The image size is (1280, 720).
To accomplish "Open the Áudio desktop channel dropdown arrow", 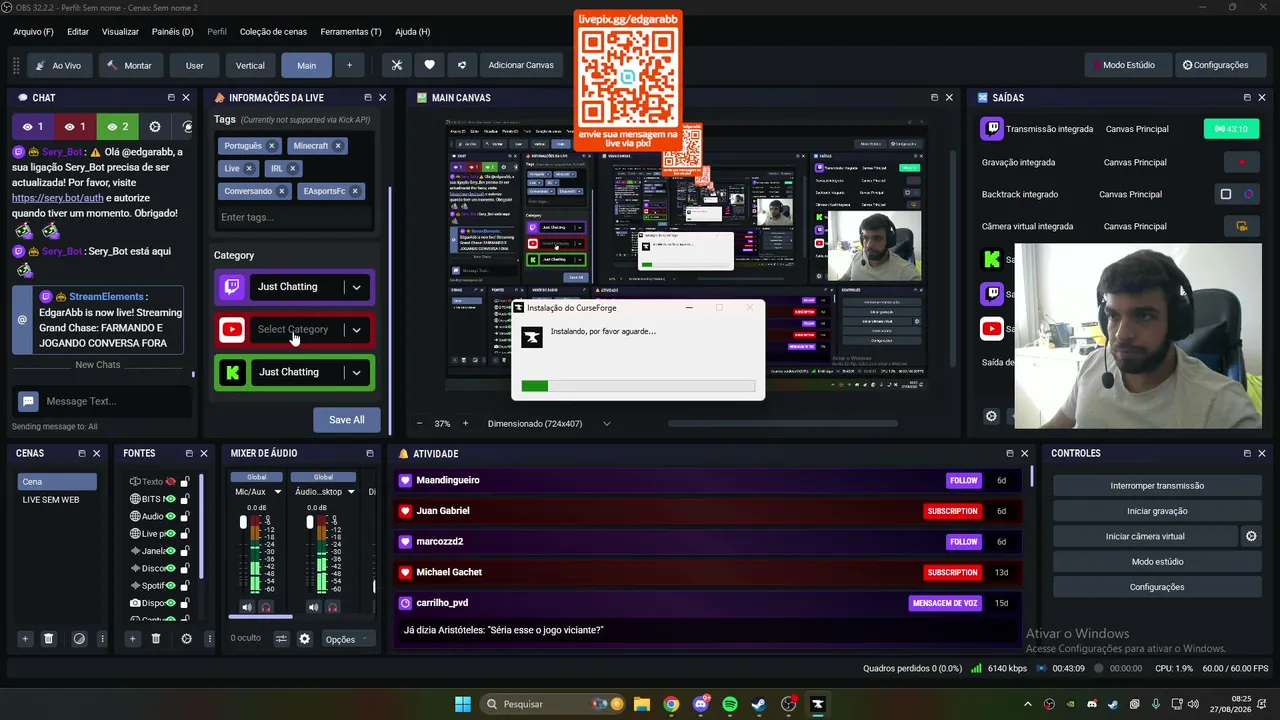I will tap(351, 492).
